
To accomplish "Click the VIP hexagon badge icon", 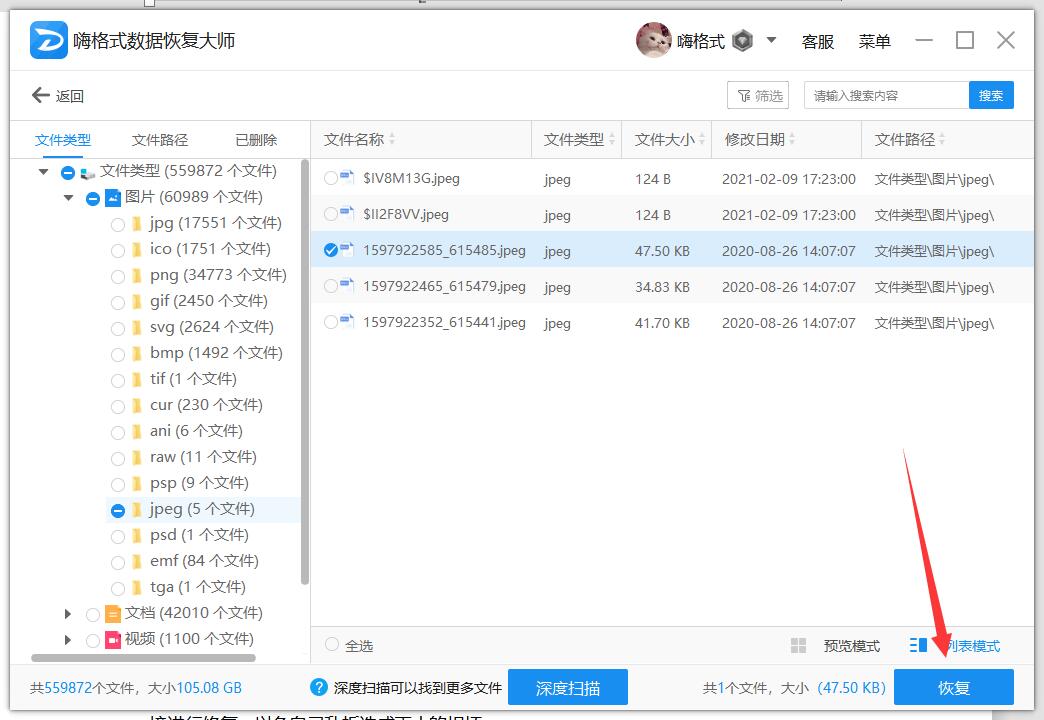I will click(742, 41).
